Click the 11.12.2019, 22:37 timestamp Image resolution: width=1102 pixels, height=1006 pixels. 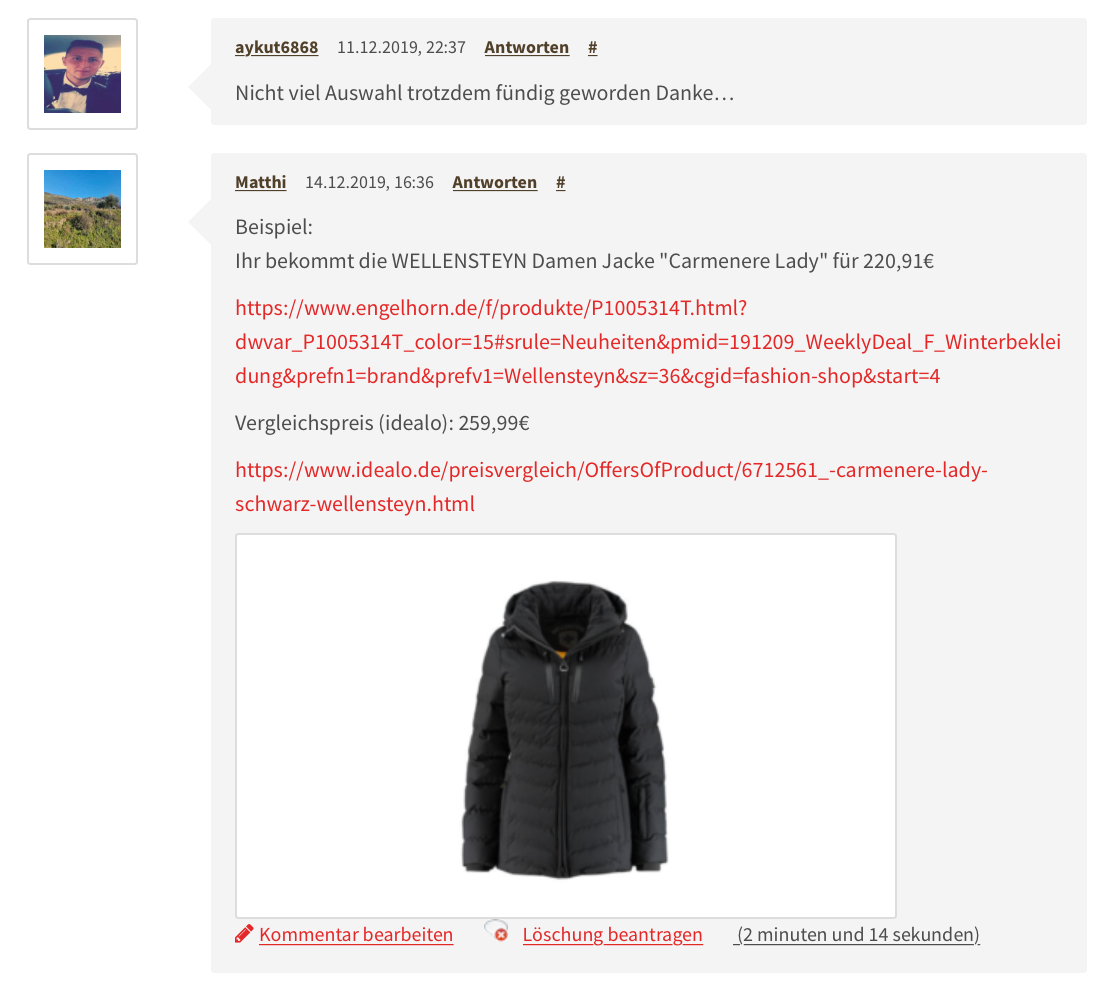[401, 47]
